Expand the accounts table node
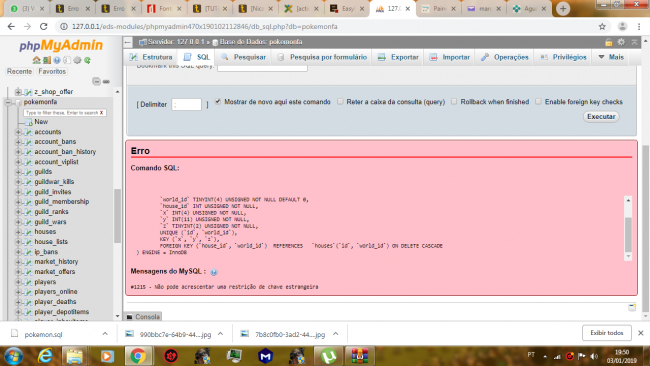 [18, 132]
